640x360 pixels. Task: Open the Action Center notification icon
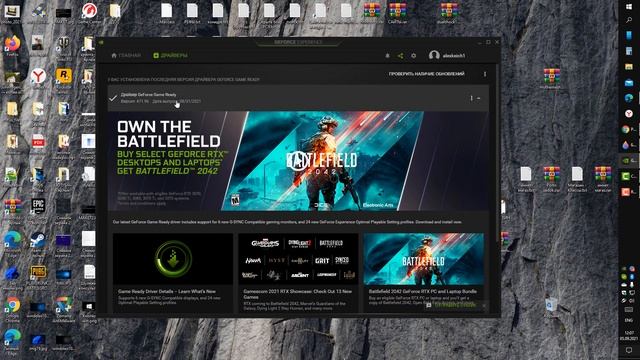(x=629, y=351)
